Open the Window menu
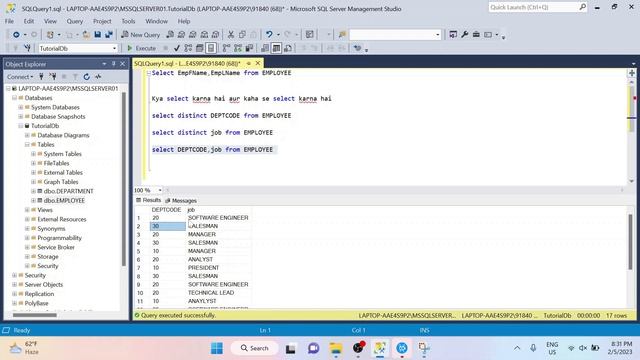The width and height of the screenshot is (640, 360). point(156,21)
